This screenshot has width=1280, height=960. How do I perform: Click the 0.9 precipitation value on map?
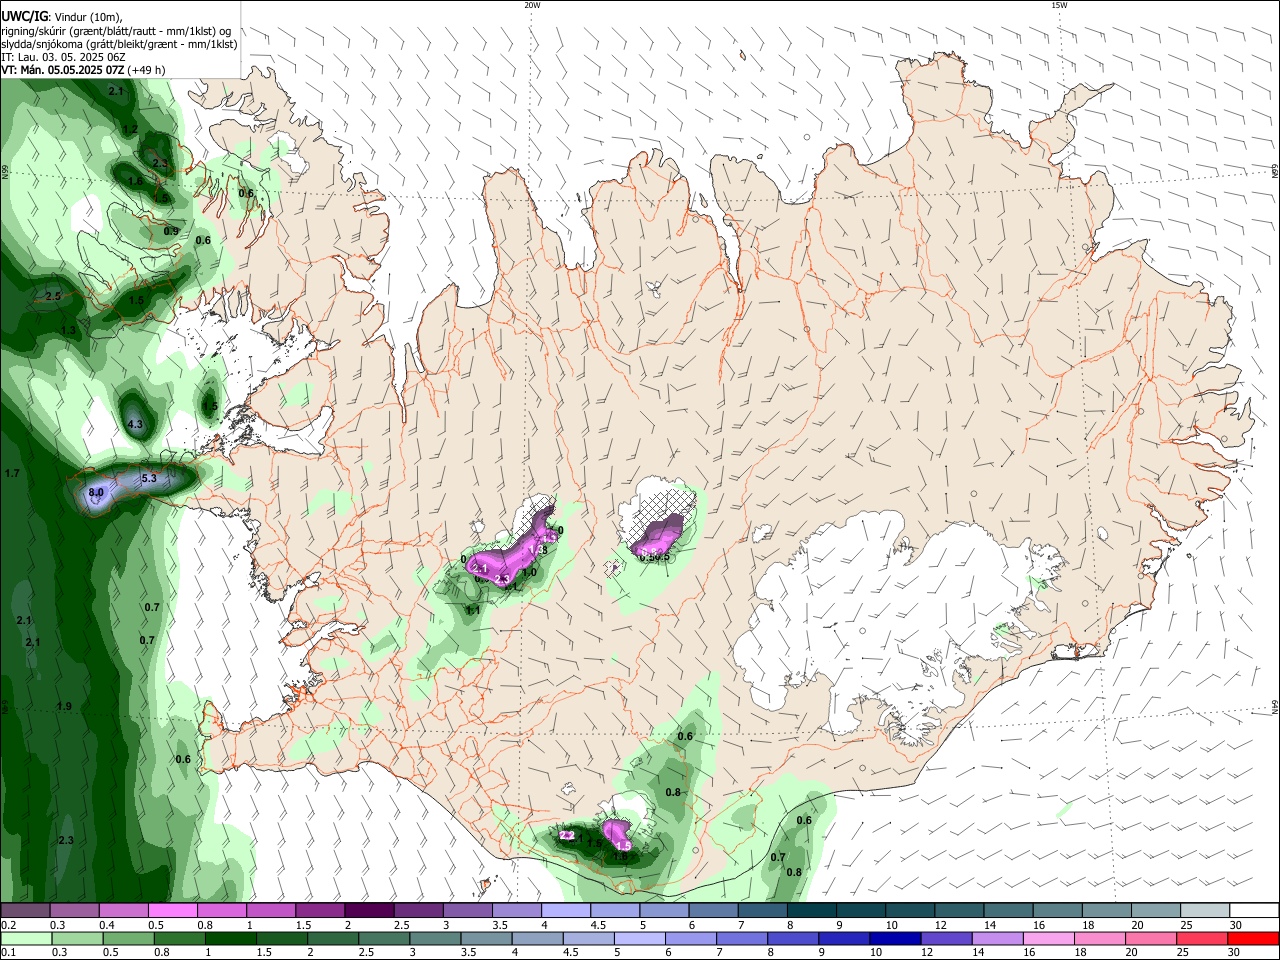171,232
